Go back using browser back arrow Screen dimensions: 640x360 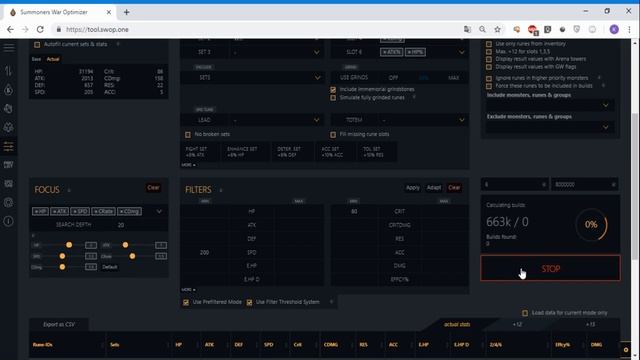(10, 29)
